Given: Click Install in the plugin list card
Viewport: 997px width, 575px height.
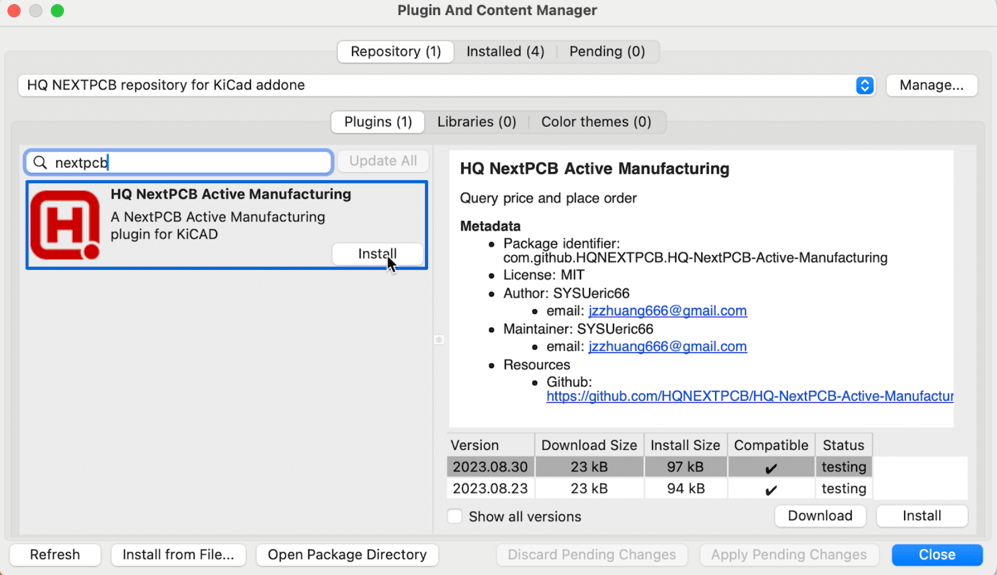Looking at the screenshot, I should click(x=377, y=254).
